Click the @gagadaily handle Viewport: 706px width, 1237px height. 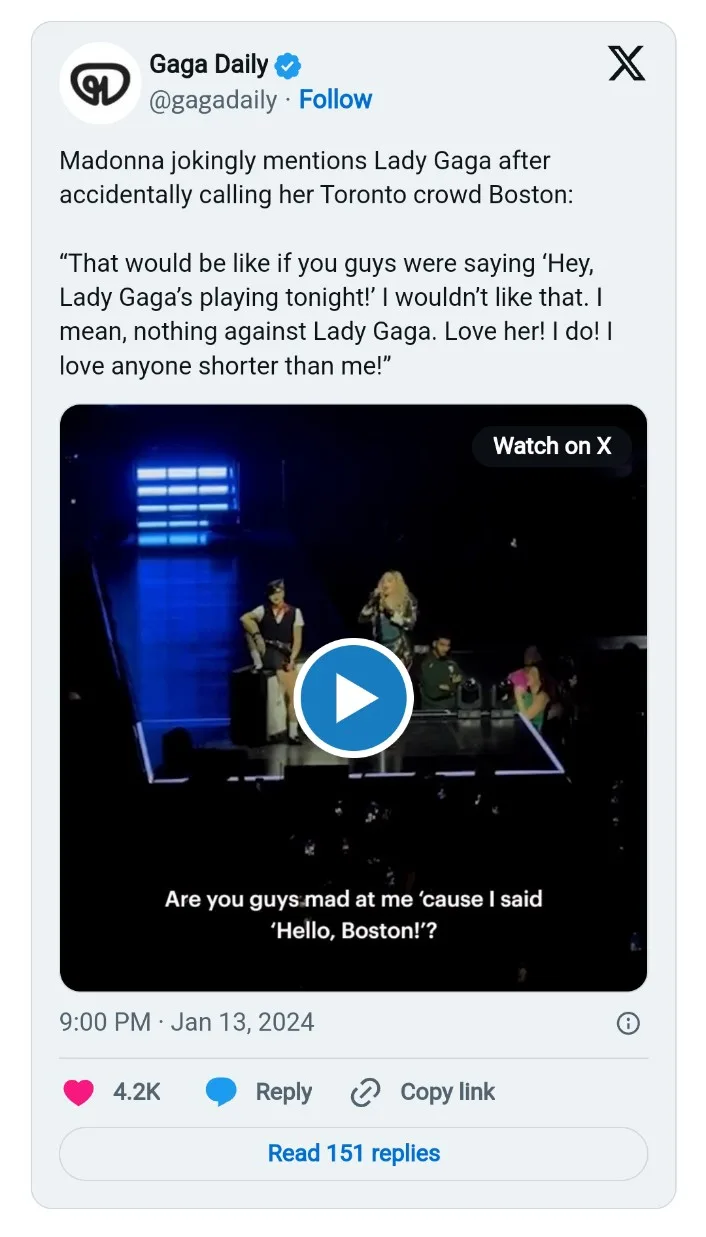click(213, 100)
